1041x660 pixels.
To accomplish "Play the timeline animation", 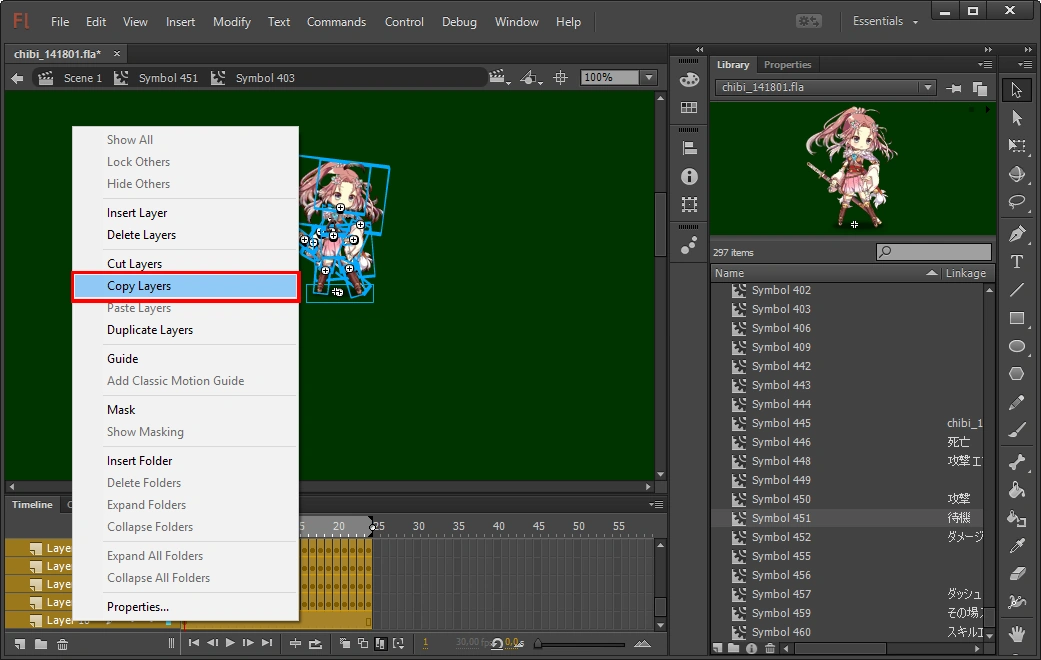I will [230, 643].
